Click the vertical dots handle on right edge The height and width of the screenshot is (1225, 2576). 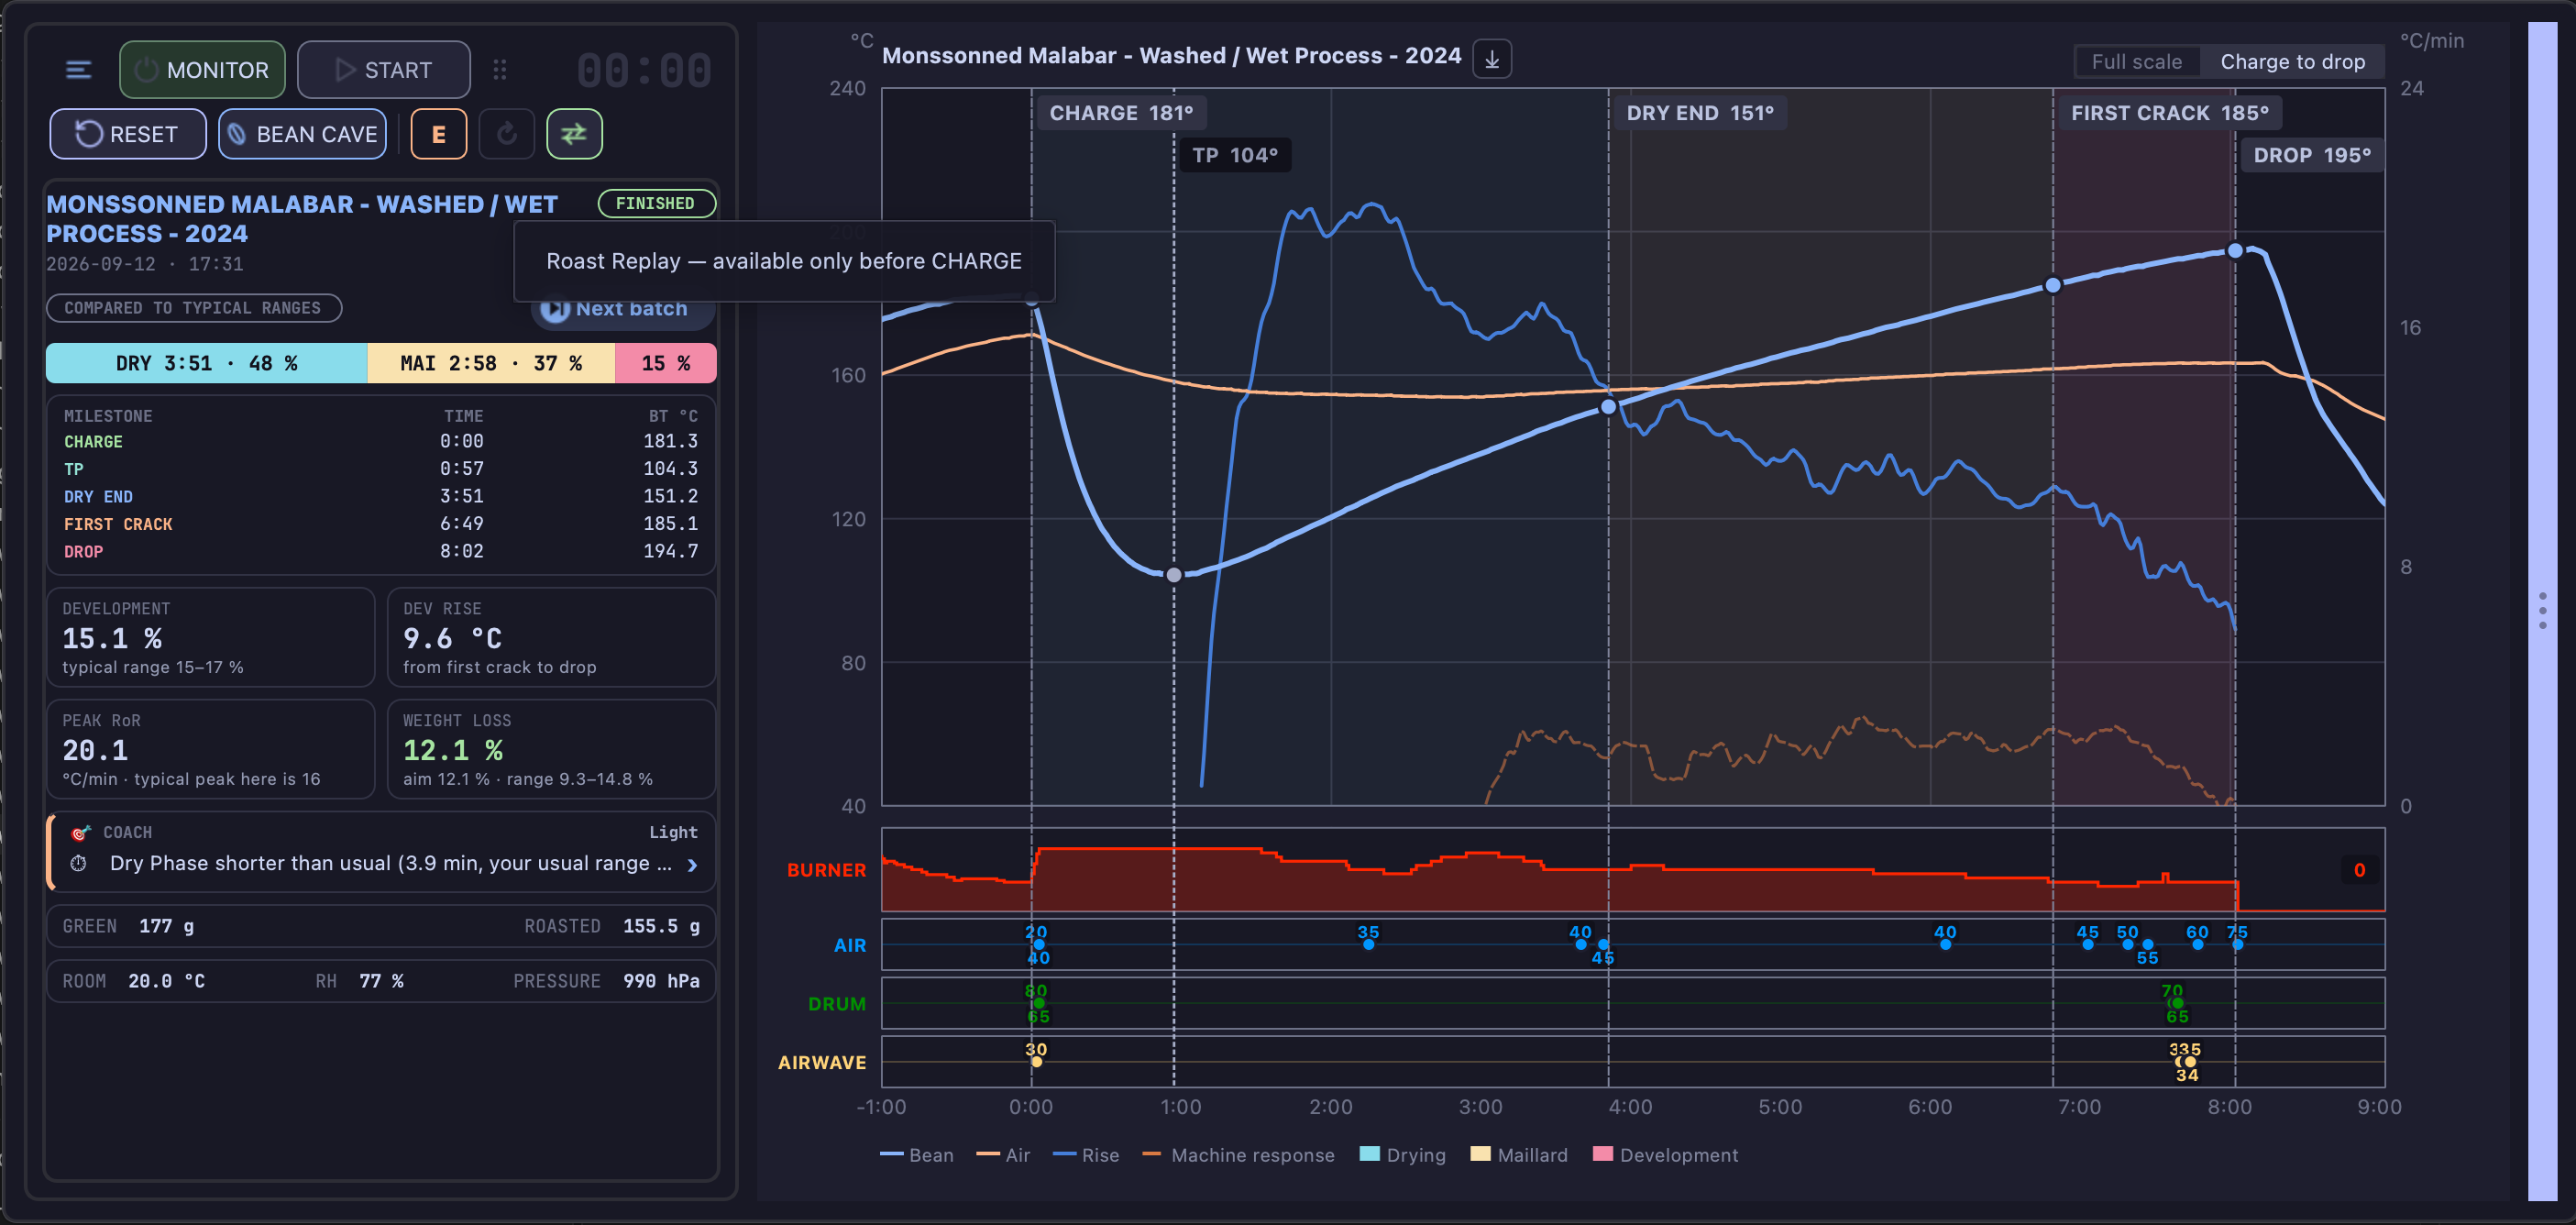[x=2543, y=611]
